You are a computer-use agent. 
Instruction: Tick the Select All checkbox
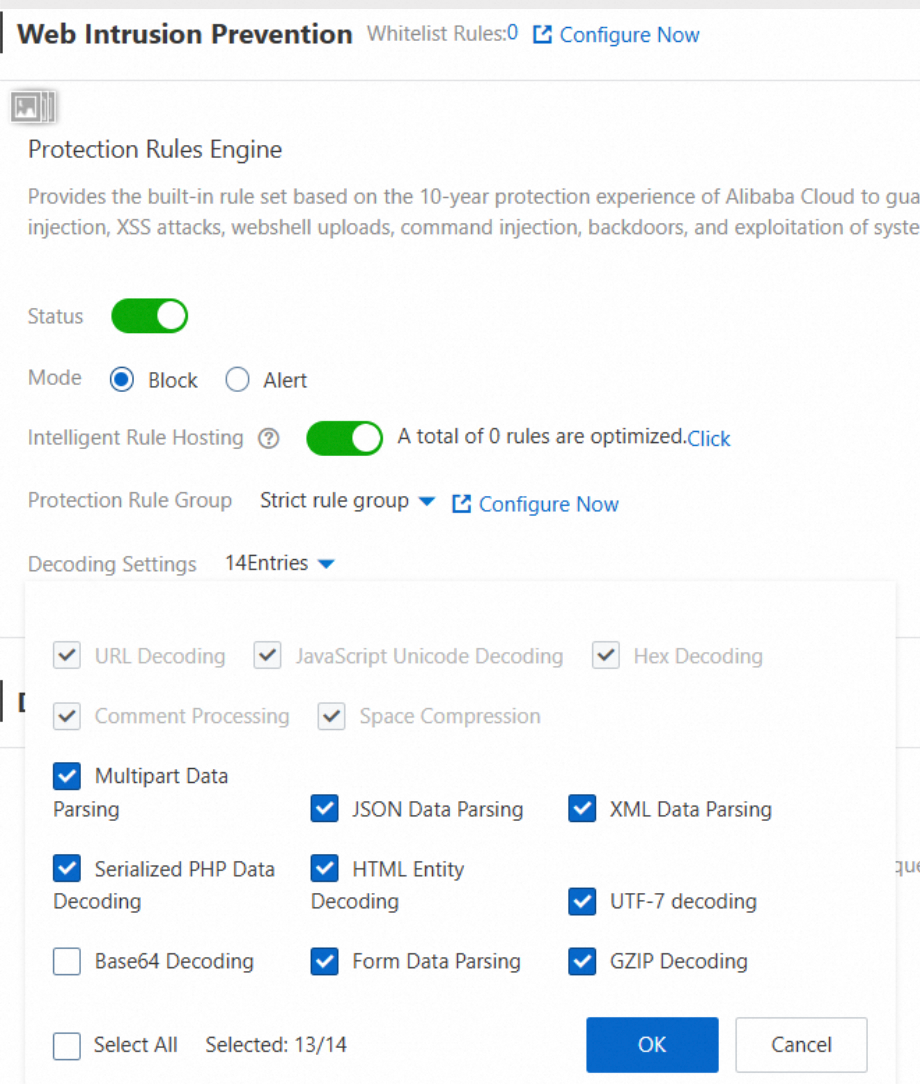(67, 1046)
